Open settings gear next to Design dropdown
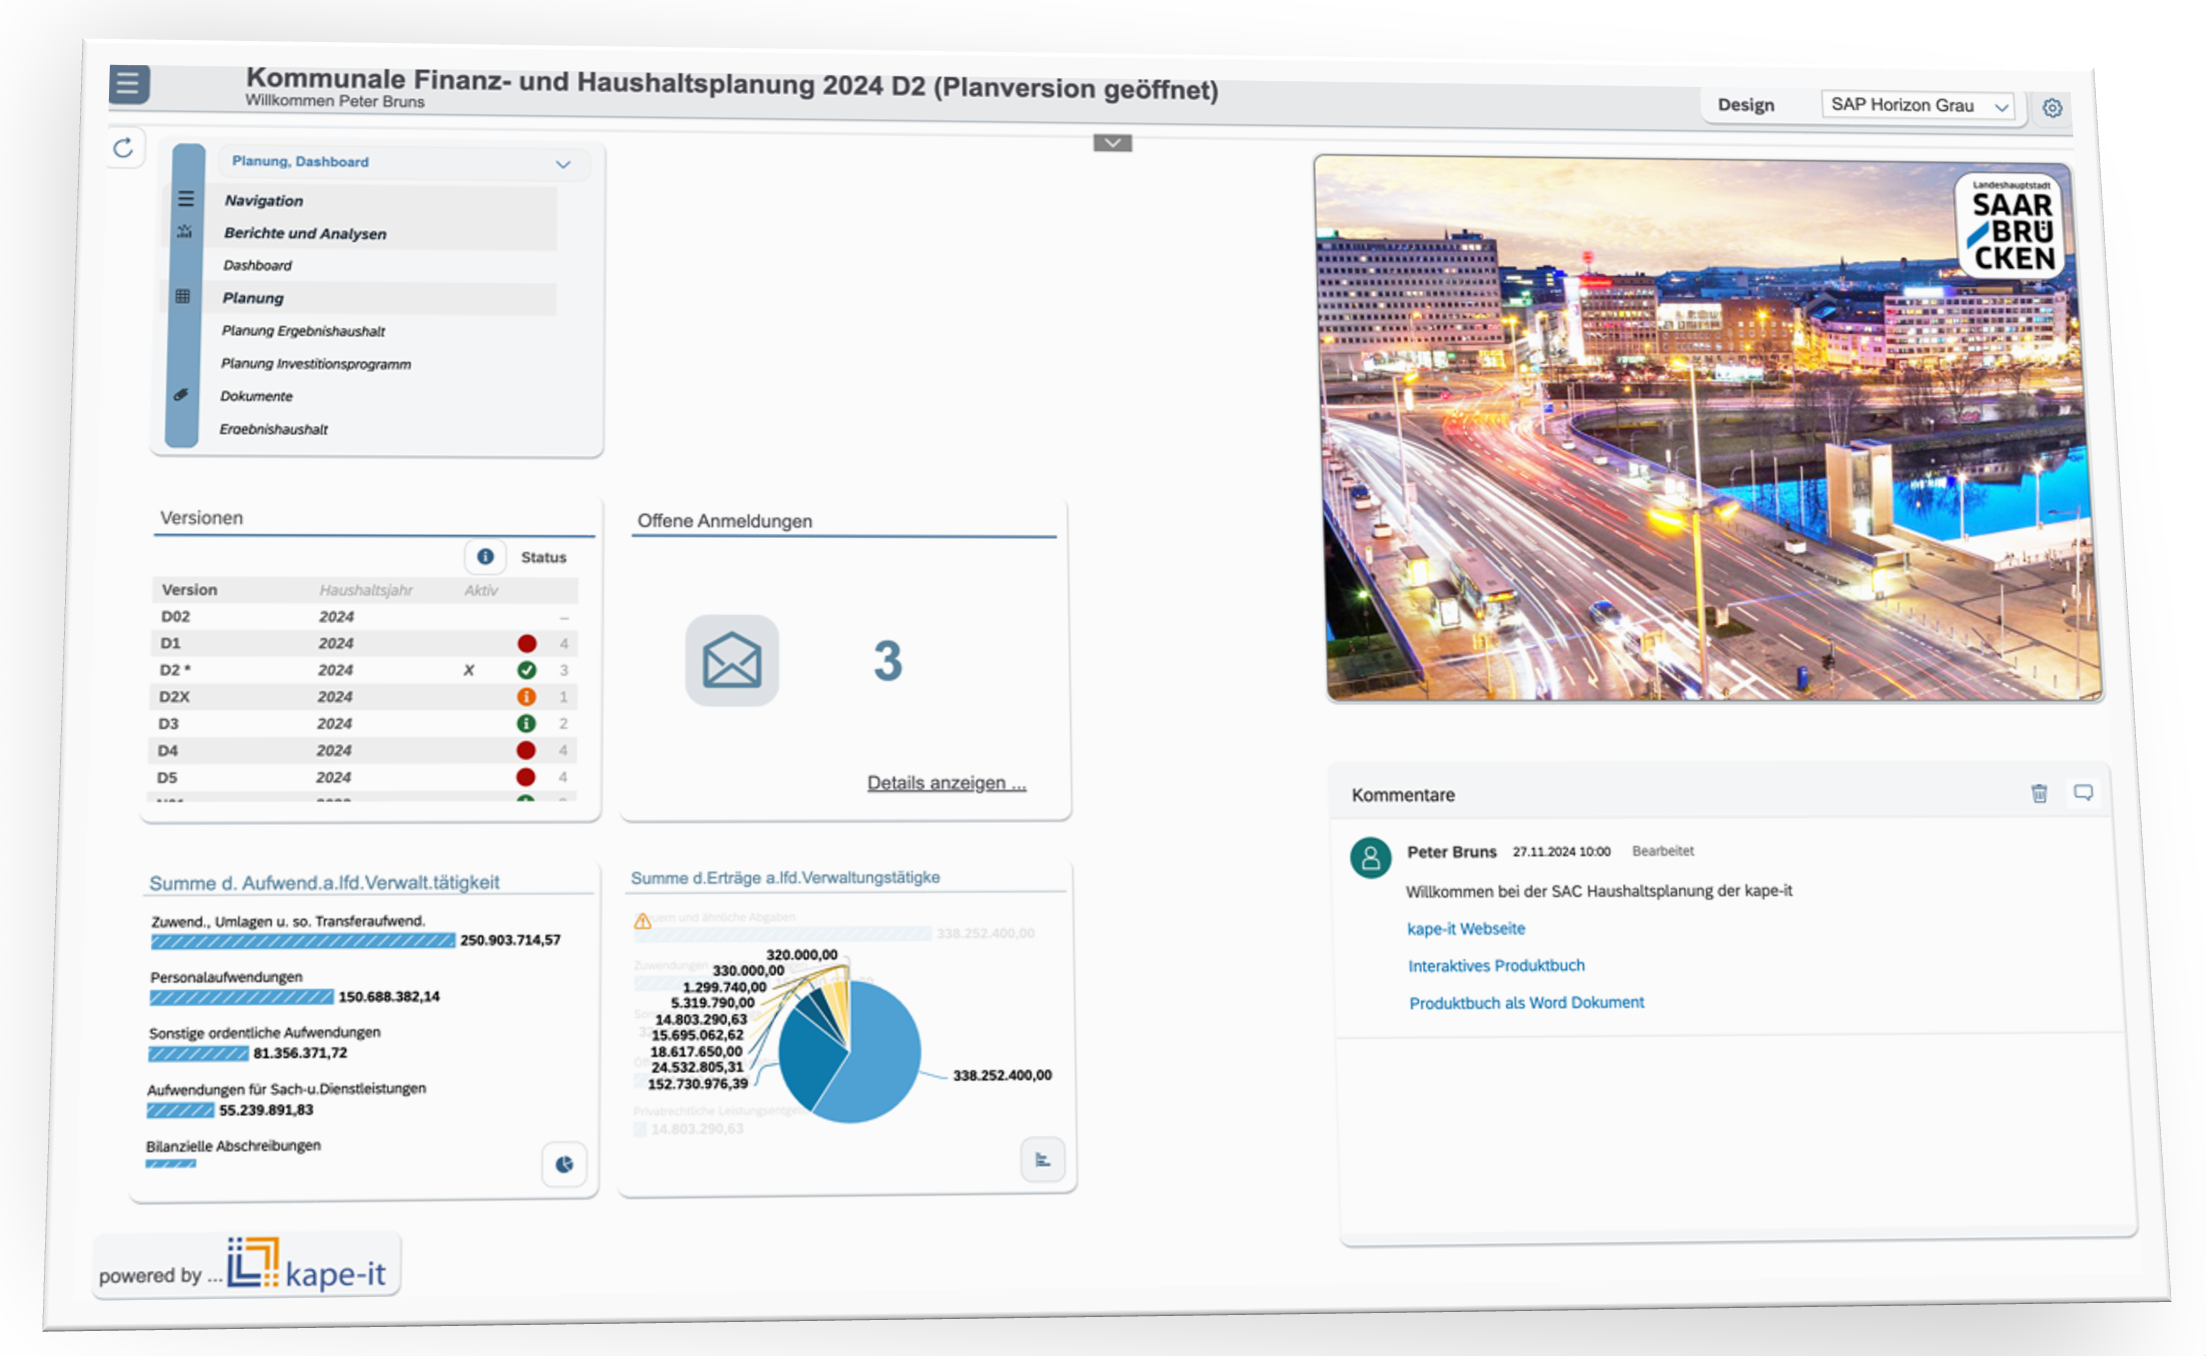 click(2051, 108)
